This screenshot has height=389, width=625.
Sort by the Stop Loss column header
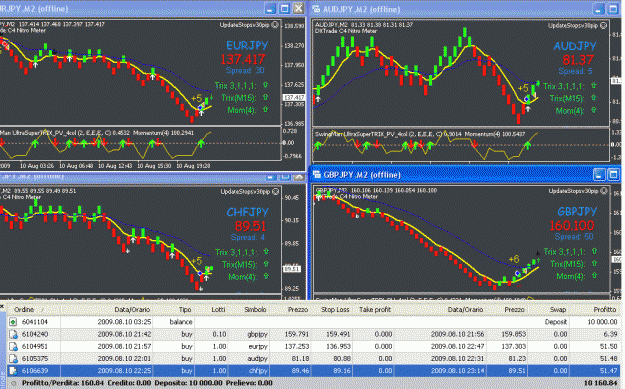pos(332,309)
